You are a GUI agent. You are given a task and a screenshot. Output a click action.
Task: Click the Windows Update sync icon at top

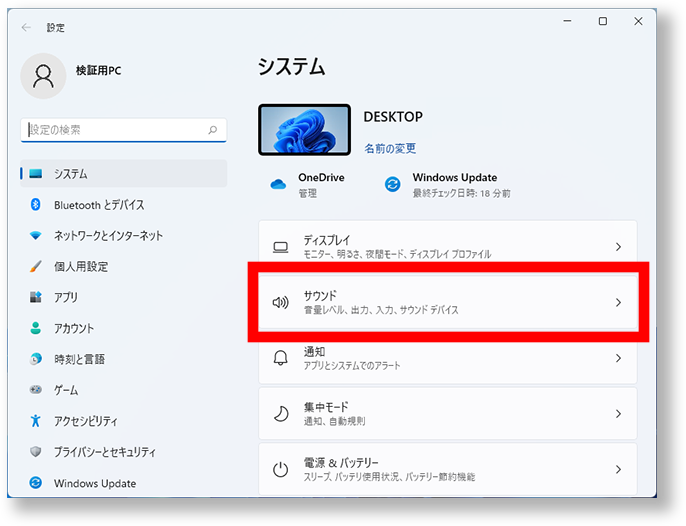click(392, 184)
